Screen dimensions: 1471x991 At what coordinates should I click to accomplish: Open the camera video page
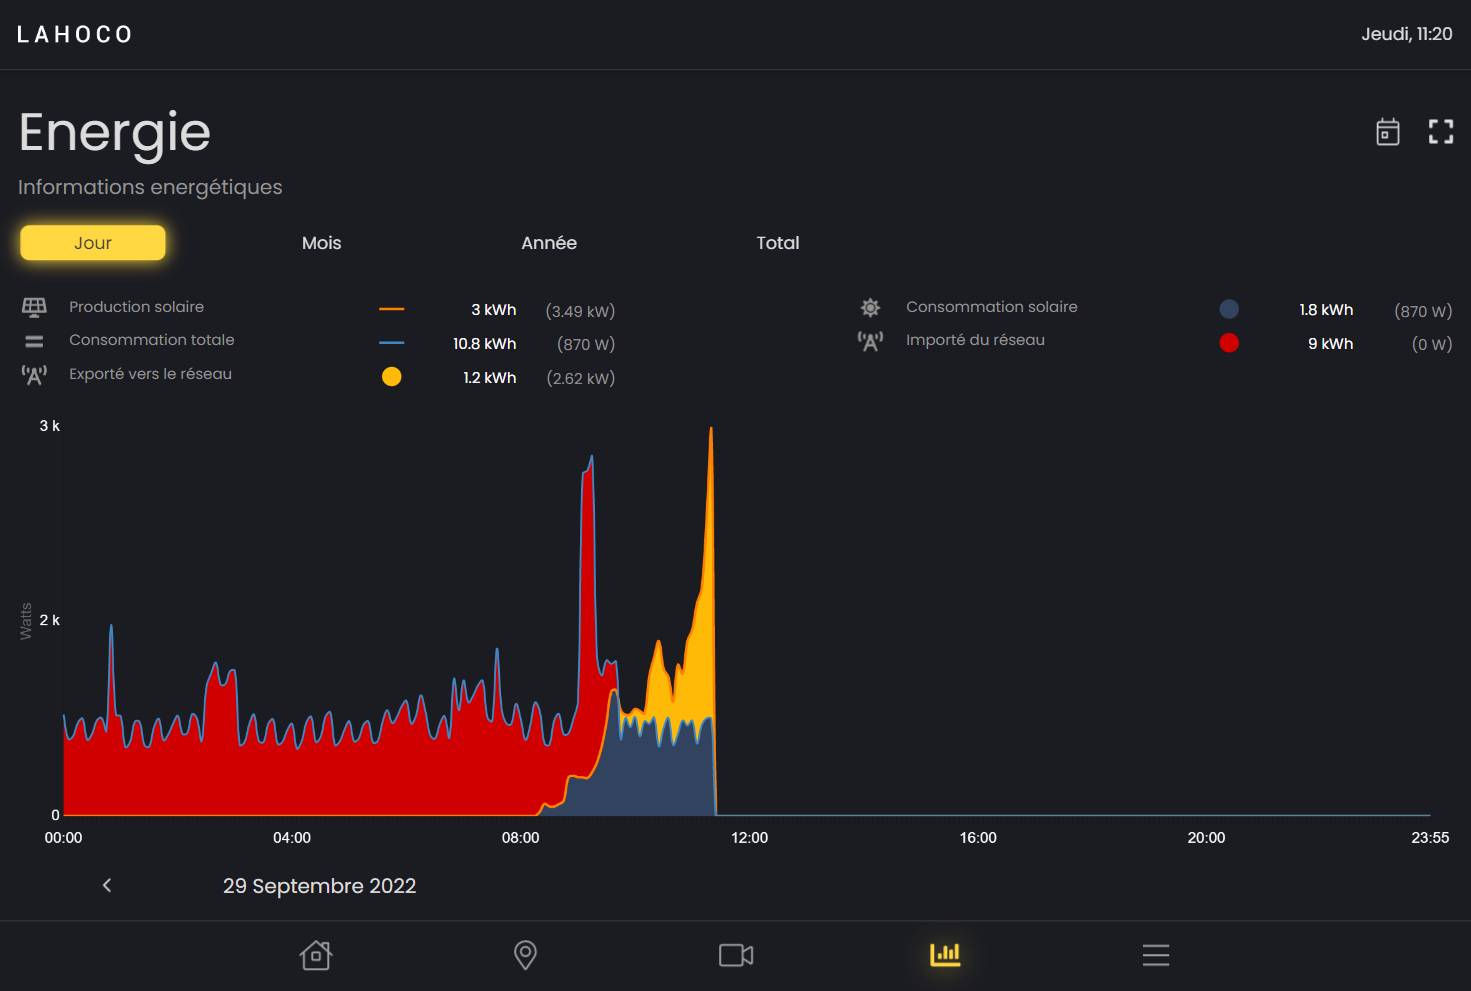click(x=736, y=955)
